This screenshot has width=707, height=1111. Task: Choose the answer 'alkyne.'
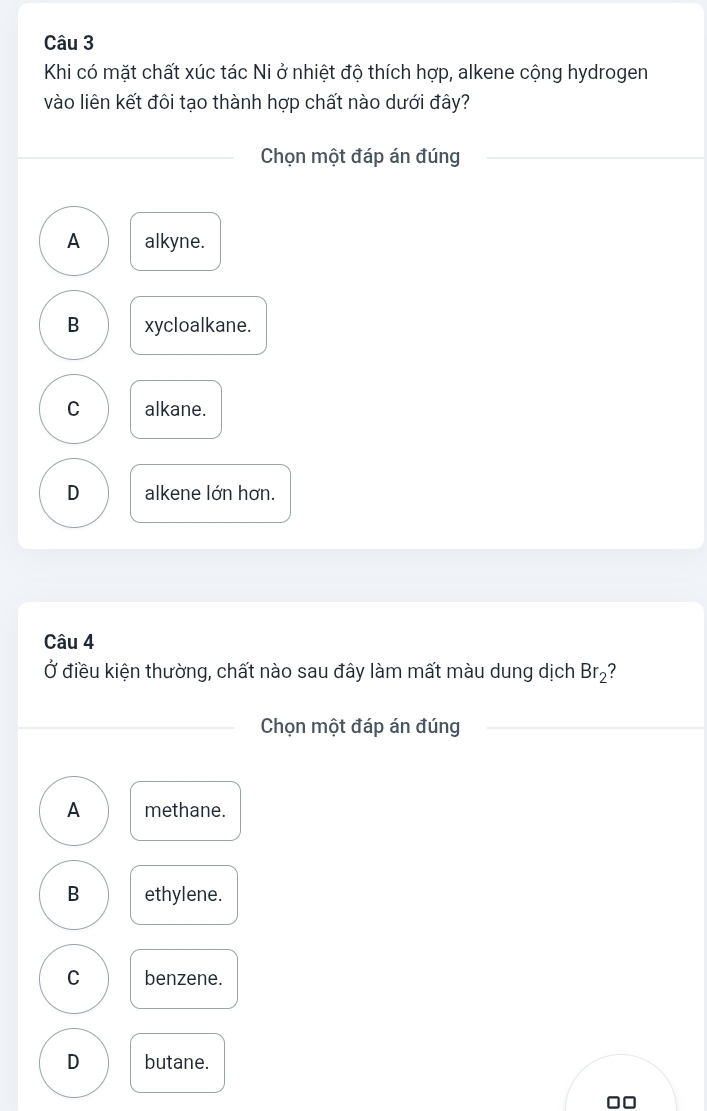175,242
